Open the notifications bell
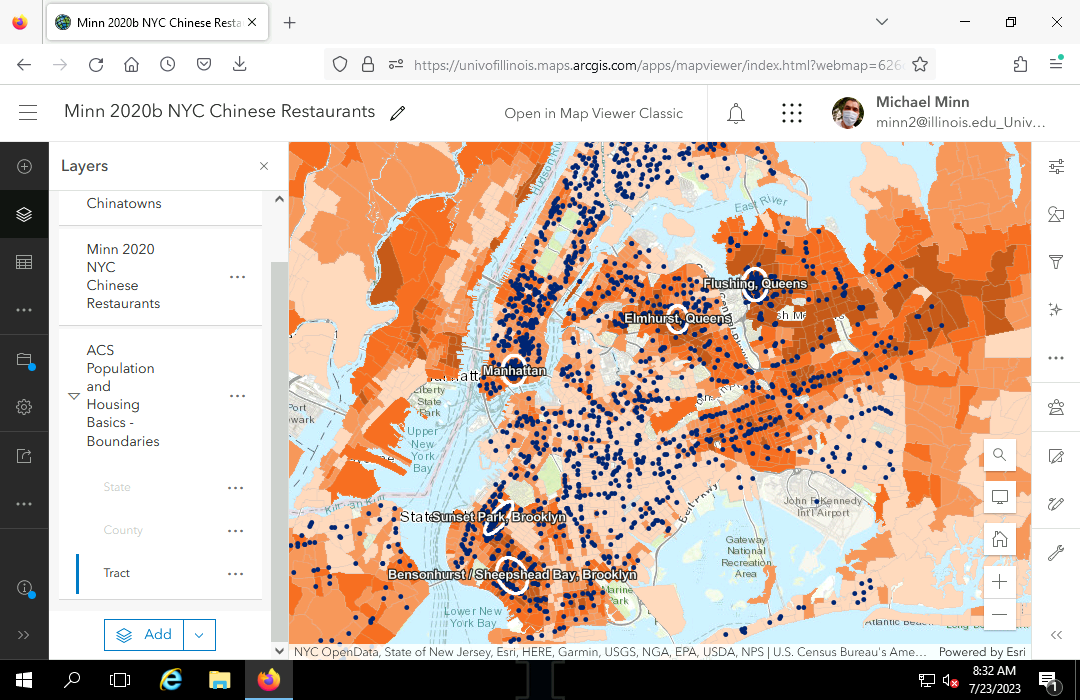Image resolution: width=1080 pixels, height=700 pixels. tap(736, 113)
